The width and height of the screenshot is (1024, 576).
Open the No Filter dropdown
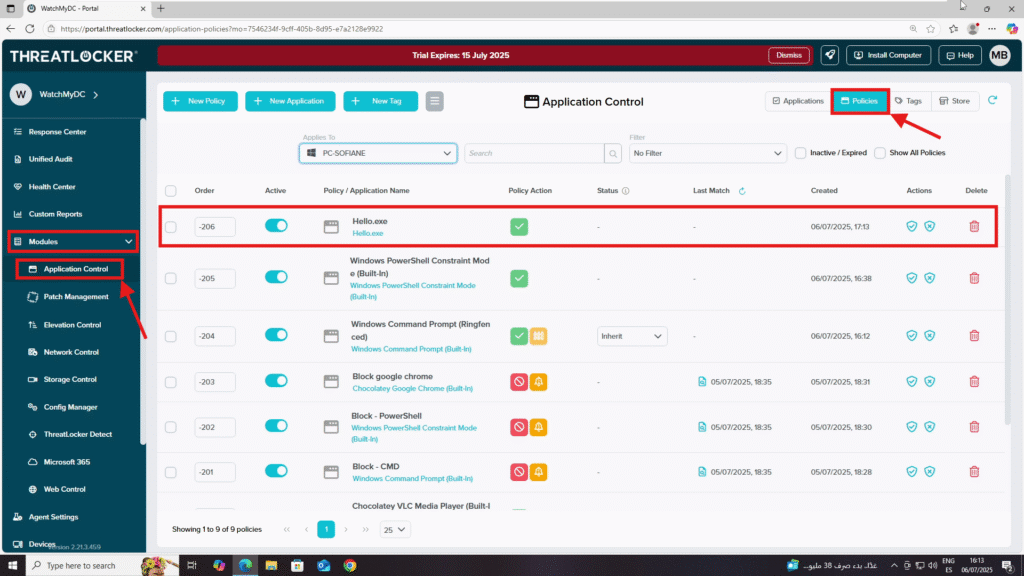(x=707, y=153)
